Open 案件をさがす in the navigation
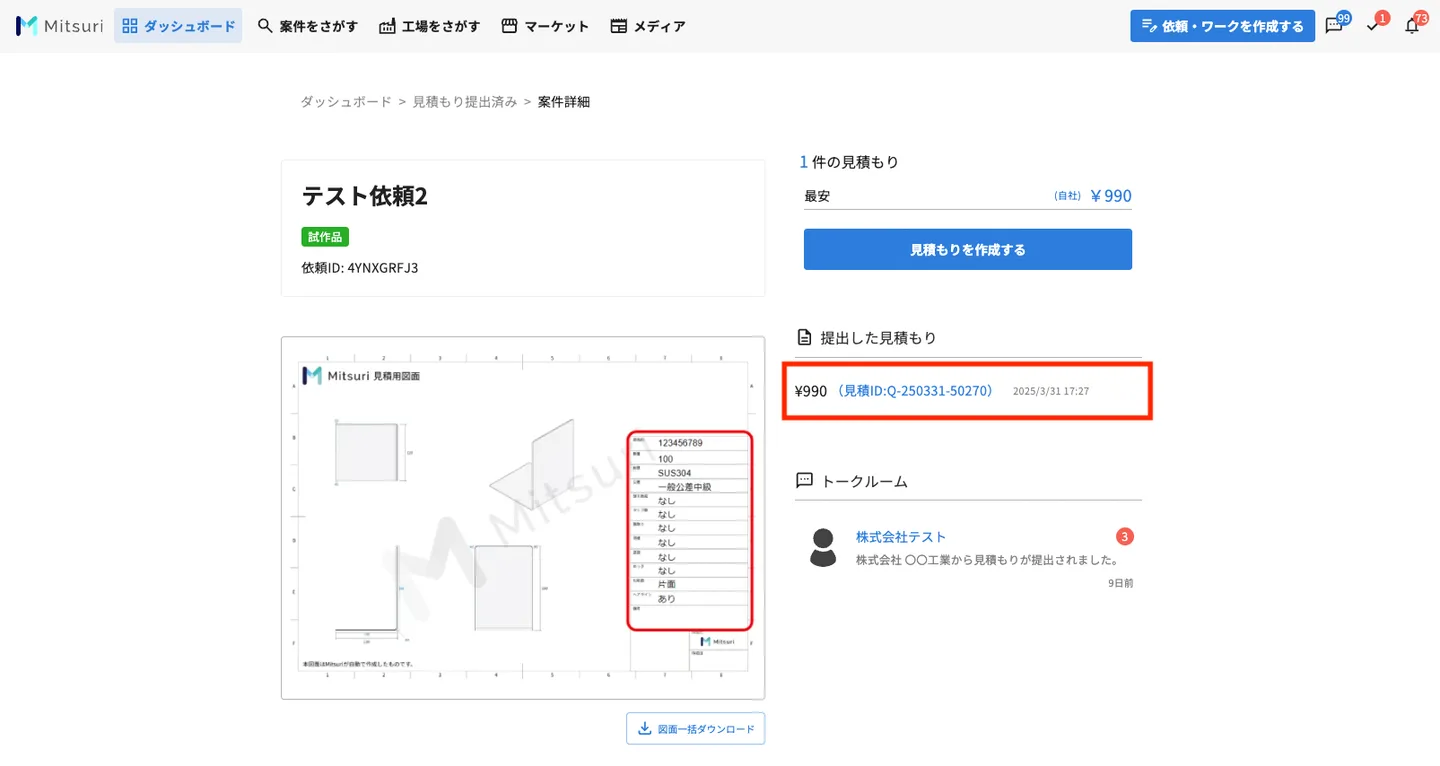 coord(307,26)
